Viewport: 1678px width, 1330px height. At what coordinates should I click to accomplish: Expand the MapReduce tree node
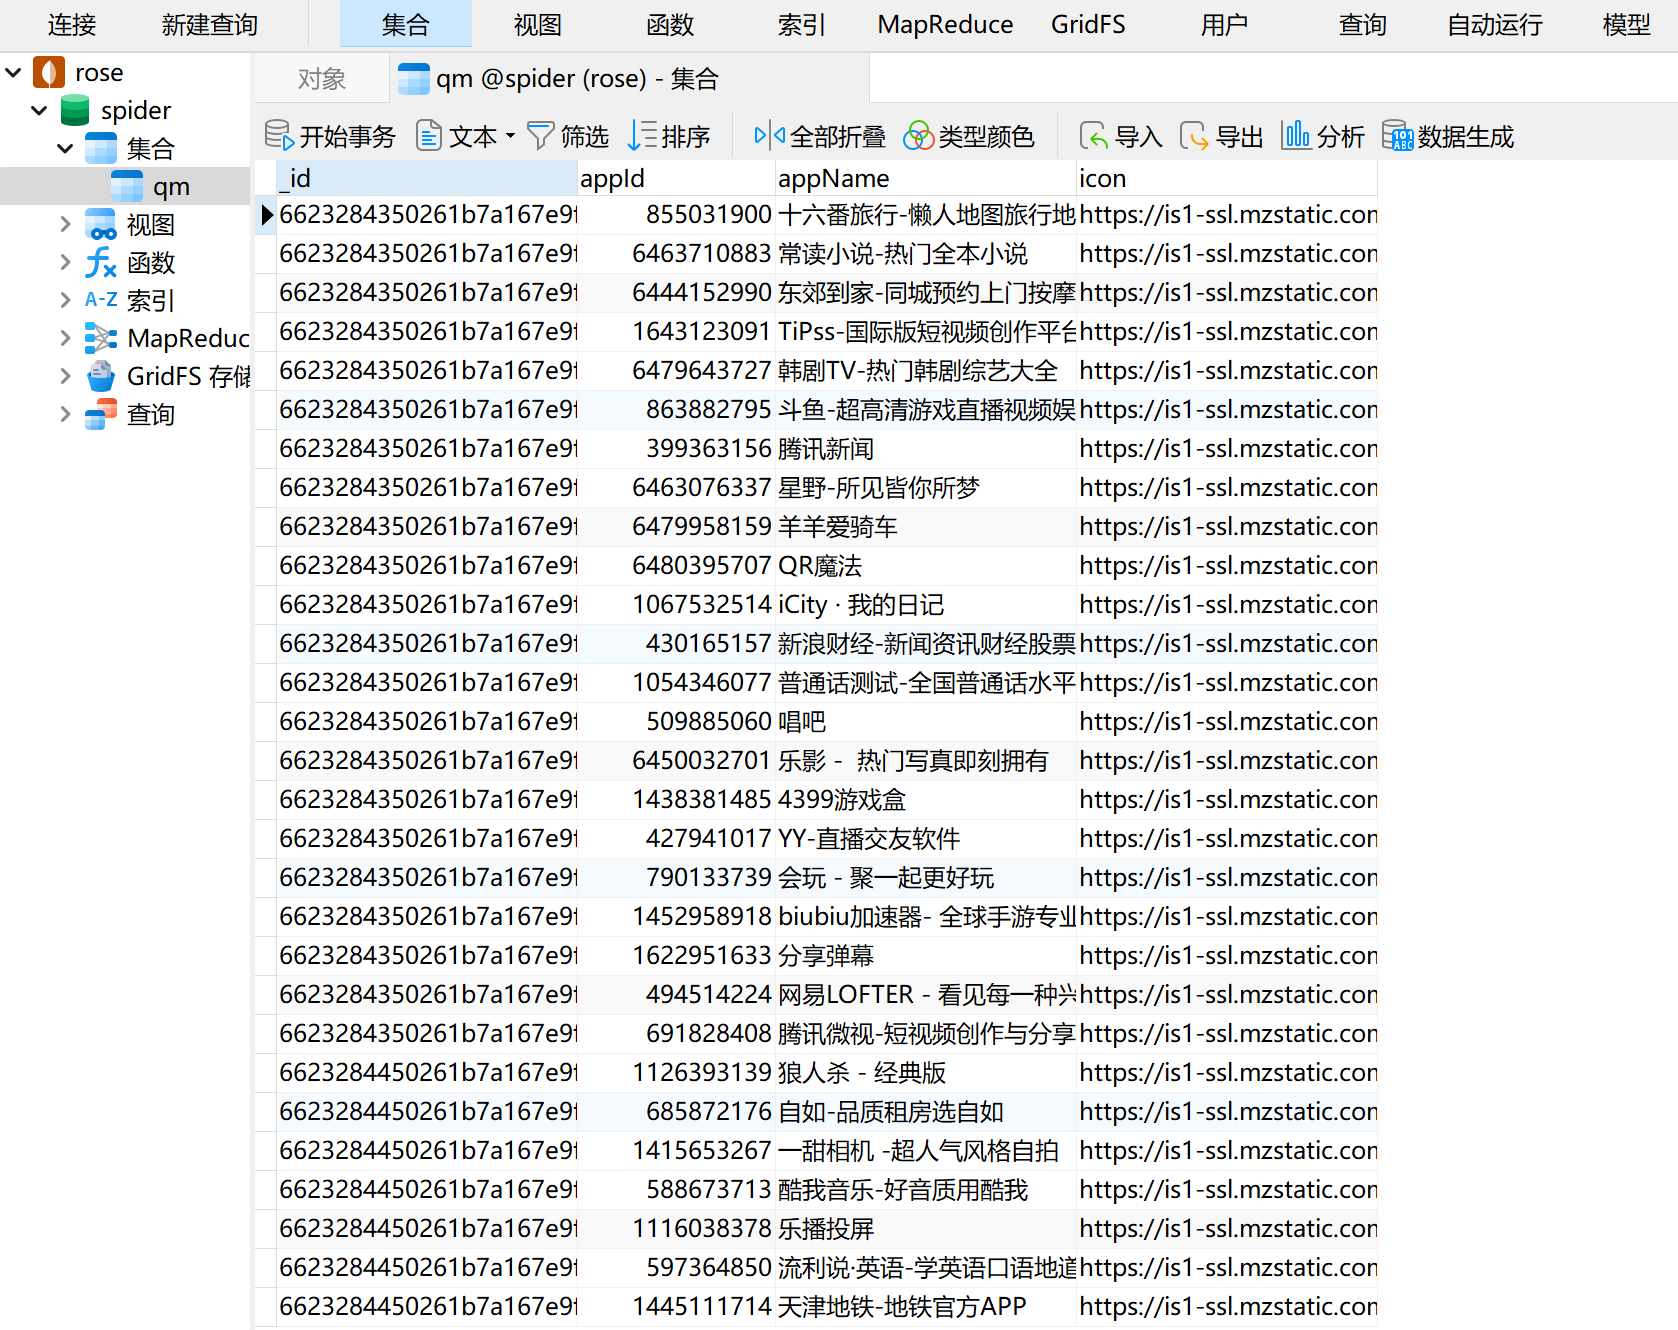click(65, 338)
